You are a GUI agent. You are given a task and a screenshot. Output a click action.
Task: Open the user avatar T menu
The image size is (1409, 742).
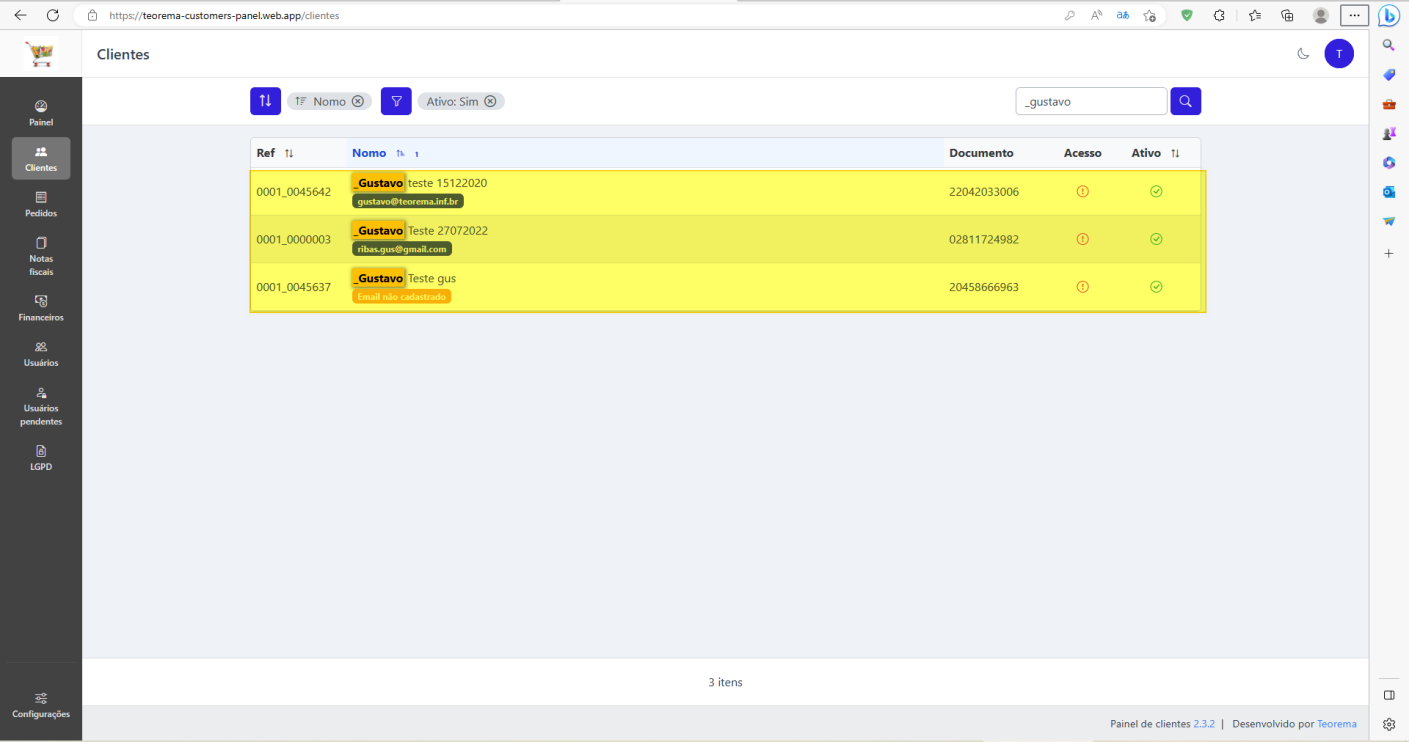coord(1339,54)
